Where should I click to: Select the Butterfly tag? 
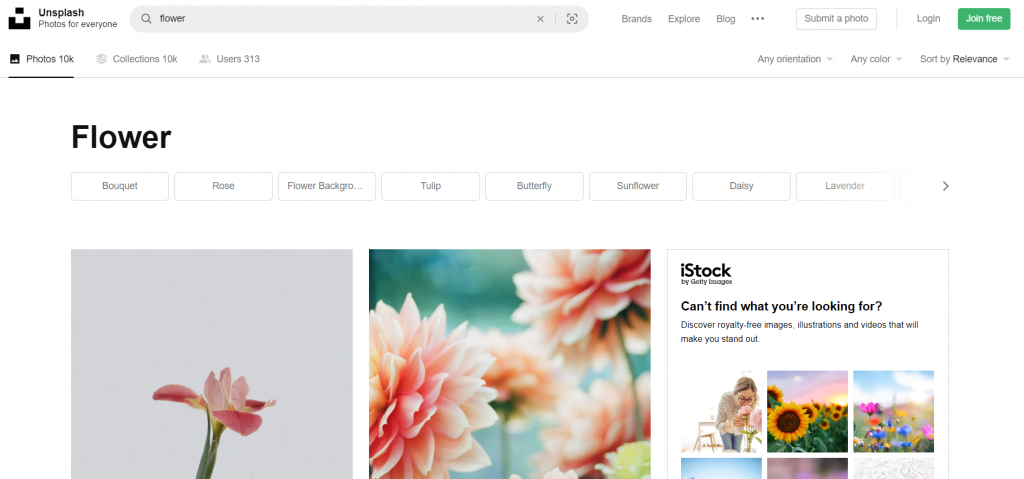click(x=534, y=186)
